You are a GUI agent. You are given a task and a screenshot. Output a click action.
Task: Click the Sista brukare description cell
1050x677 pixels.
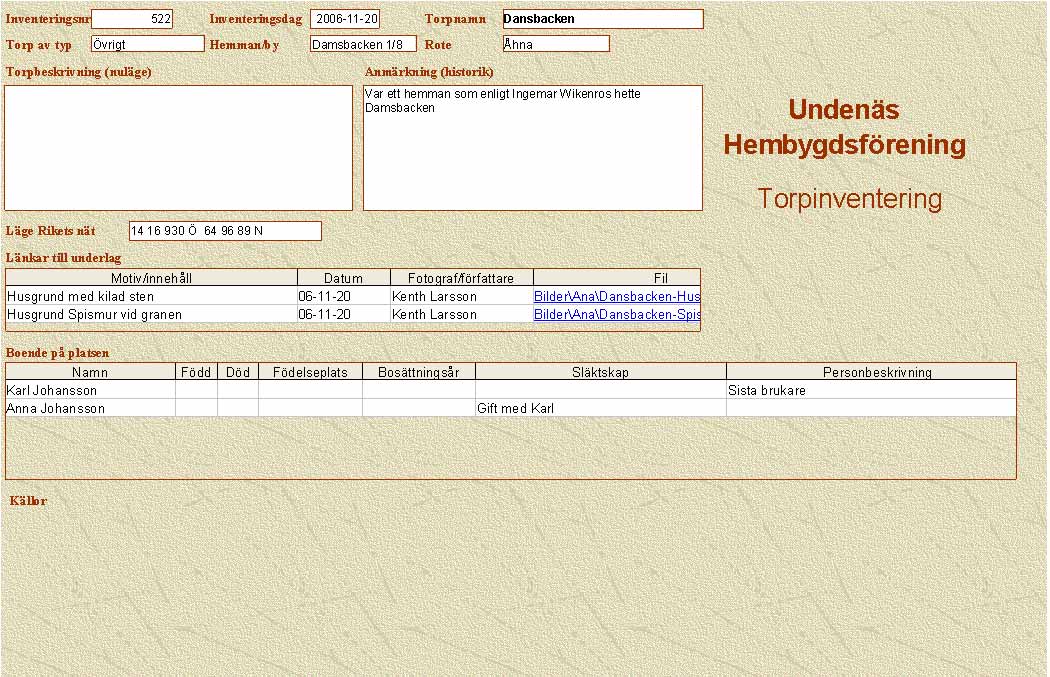tap(870, 391)
